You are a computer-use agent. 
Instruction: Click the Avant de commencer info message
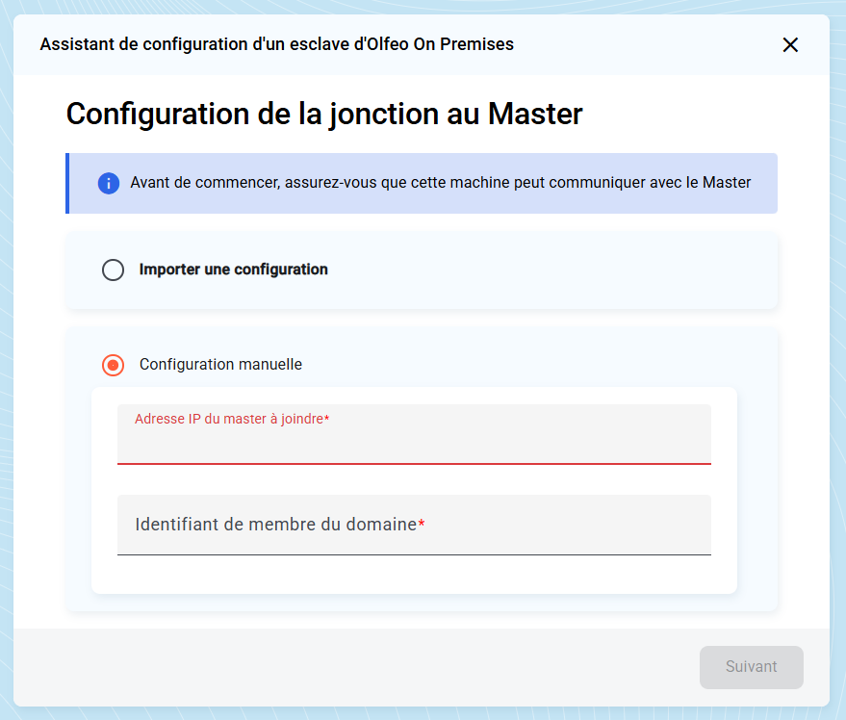(x=440, y=183)
